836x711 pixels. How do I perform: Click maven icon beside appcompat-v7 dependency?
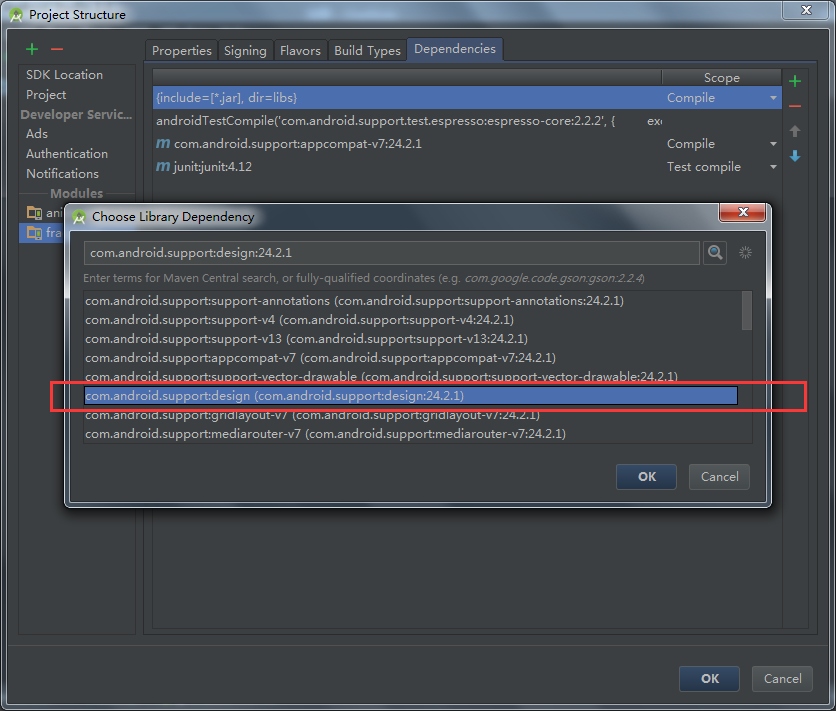click(163, 143)
